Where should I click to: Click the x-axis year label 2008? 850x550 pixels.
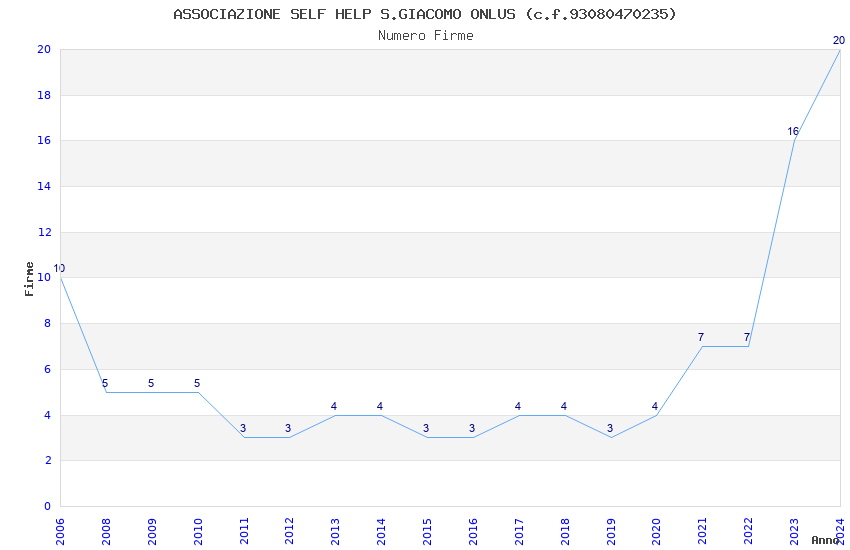(106, 530)
